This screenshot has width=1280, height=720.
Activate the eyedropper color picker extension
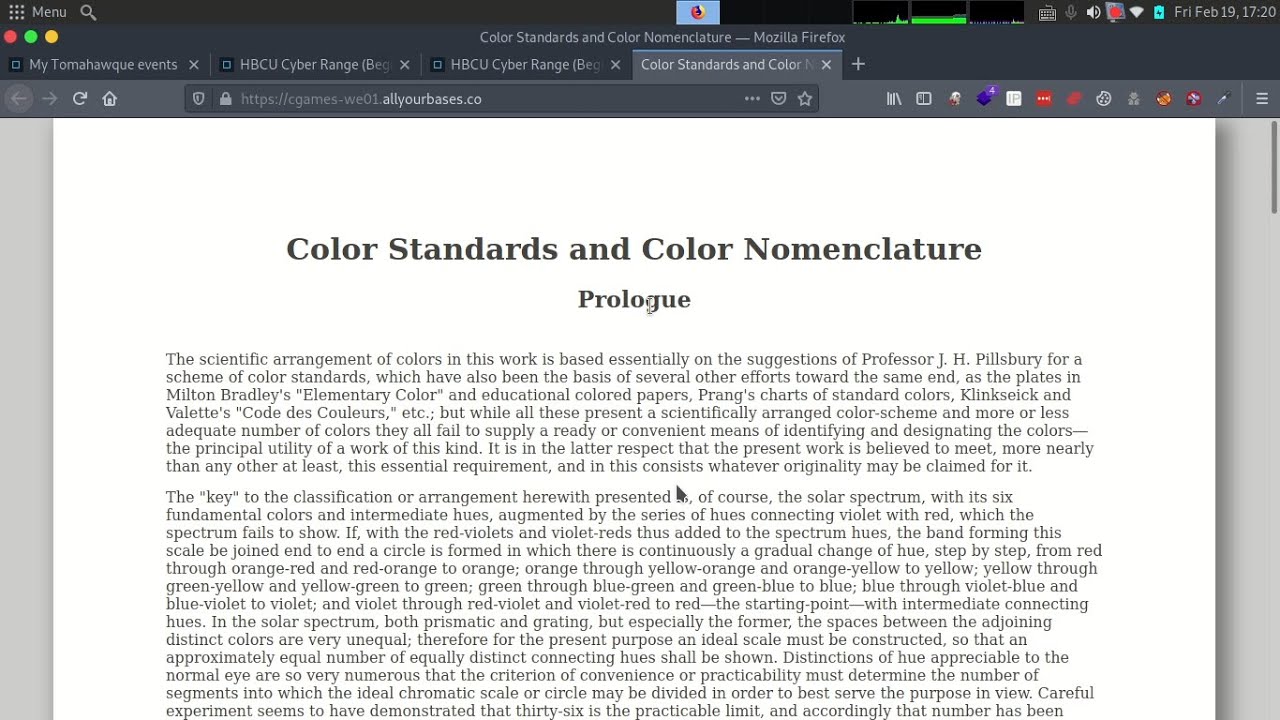[x=1223, y=99]
